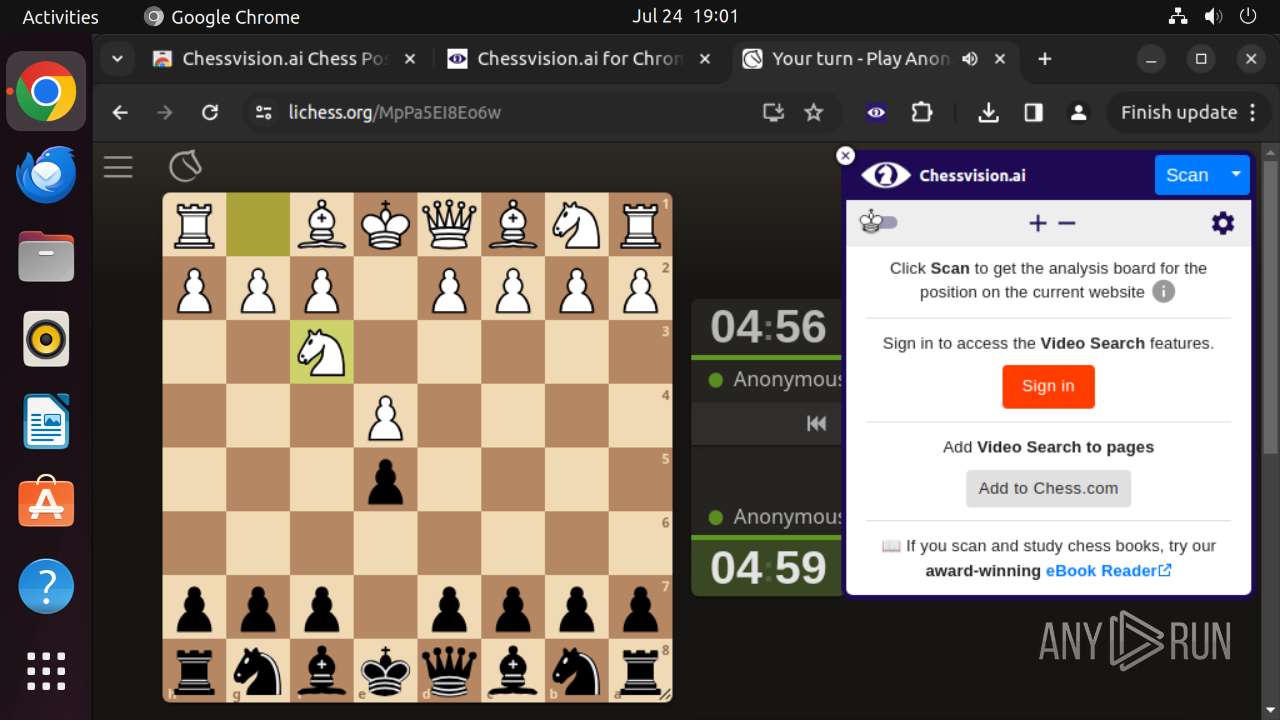Click the Chessvision.ai Scan button
Viewport: 1280px width, 720px height.
click(1187, 175)
